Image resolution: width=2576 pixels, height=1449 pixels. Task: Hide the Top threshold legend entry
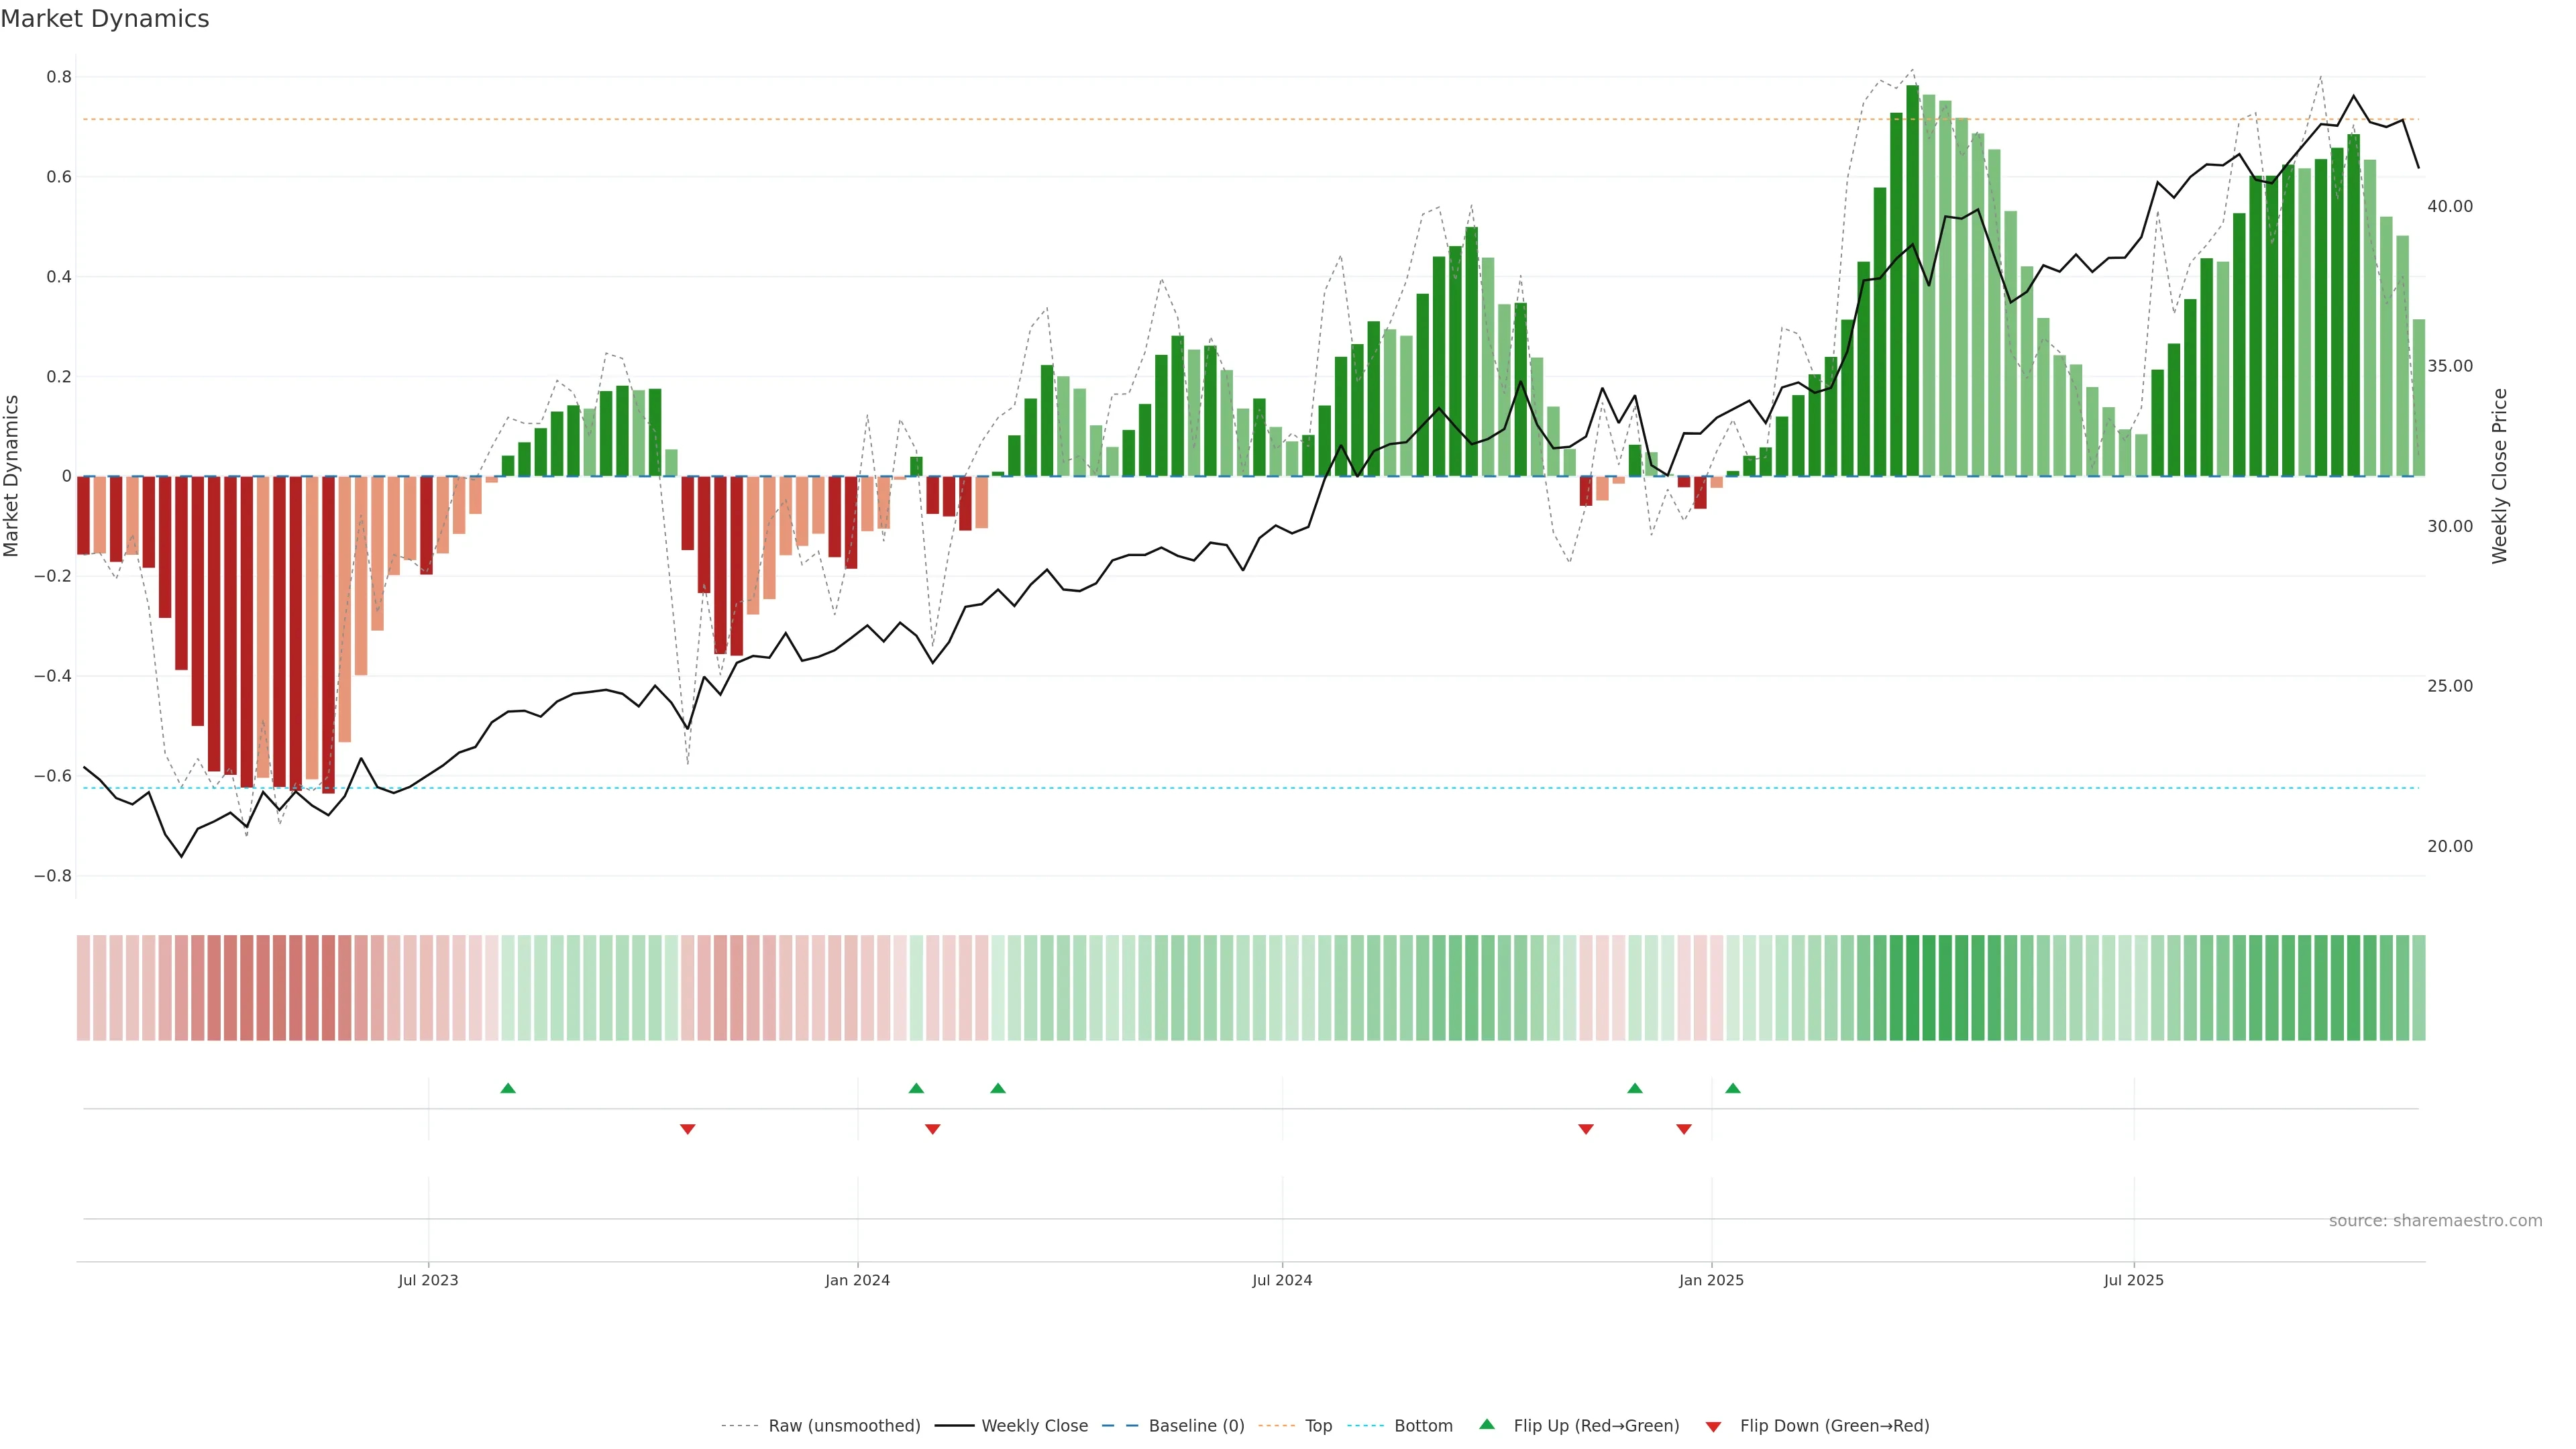(x=1318, y=1425)
